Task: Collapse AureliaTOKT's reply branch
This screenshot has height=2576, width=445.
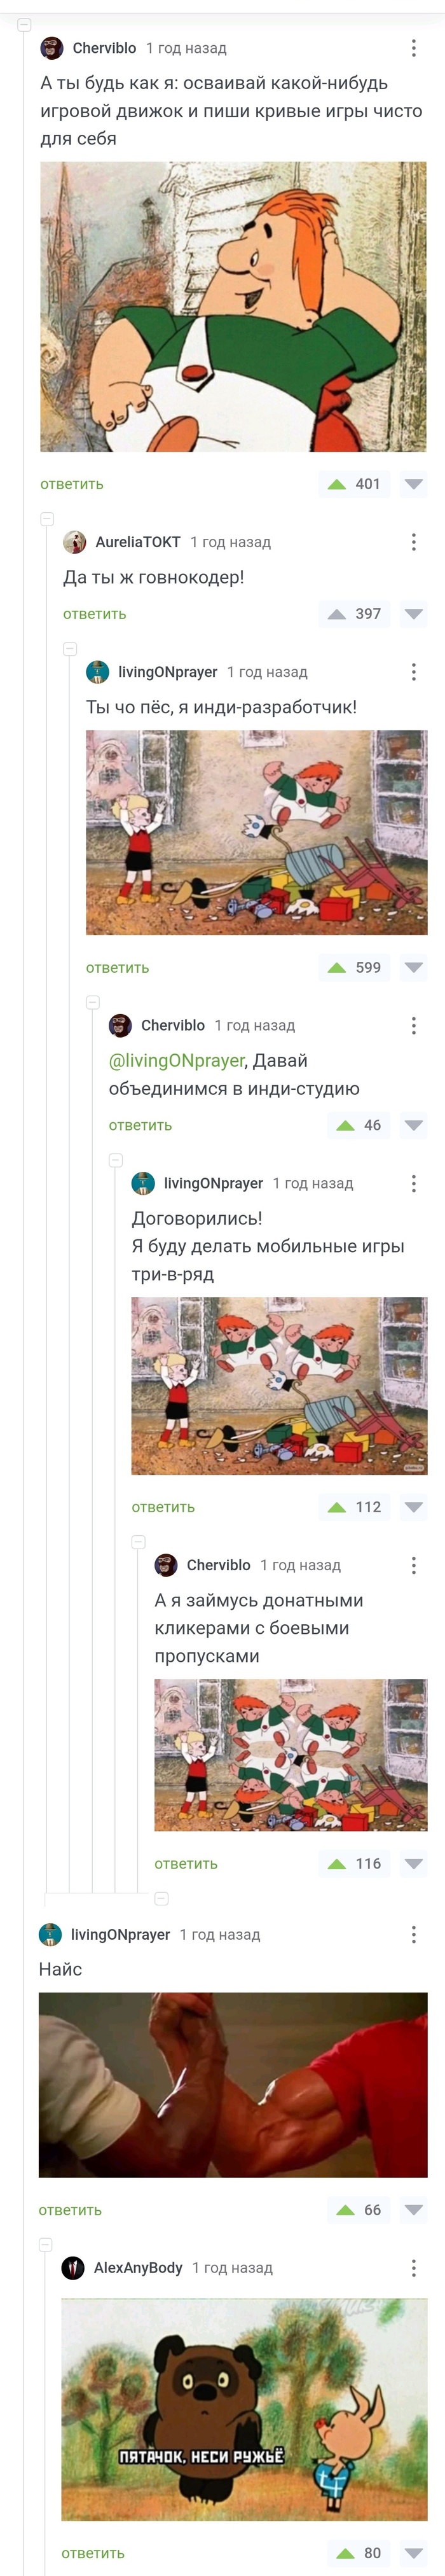Action: coord(47,519)
